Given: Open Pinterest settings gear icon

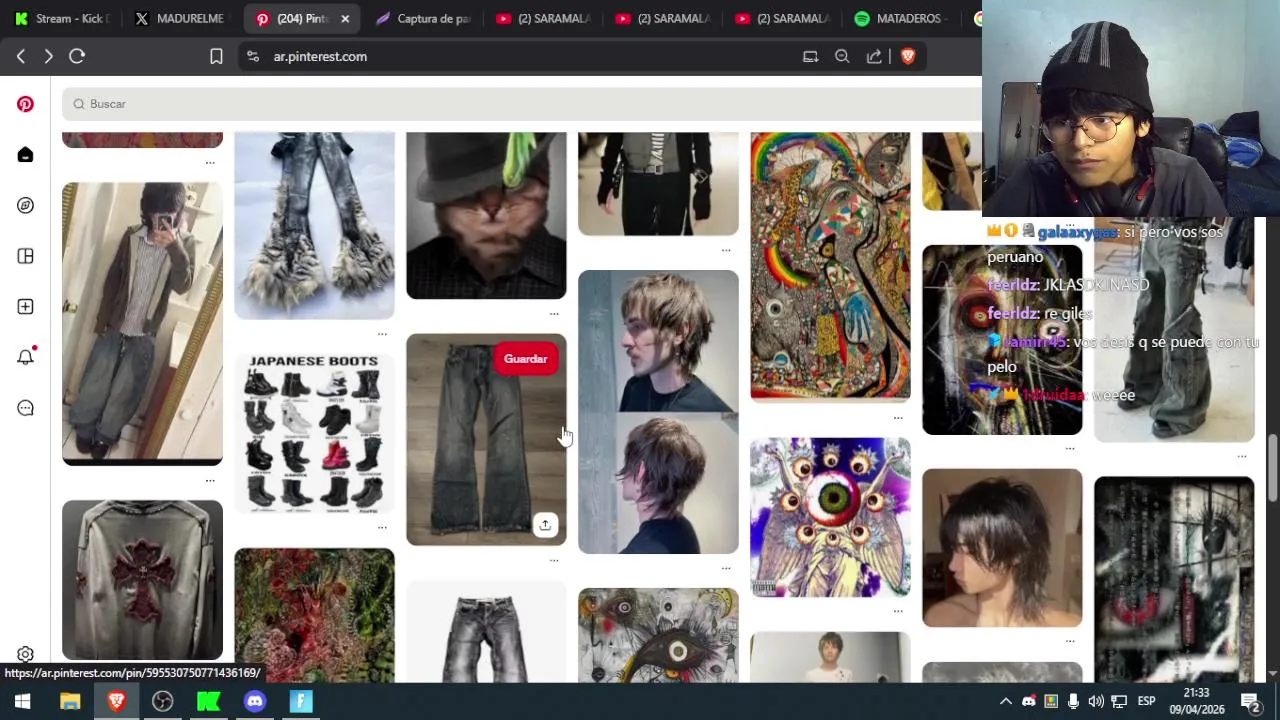Looking at the screenshot, I should [x=25, y=654].
